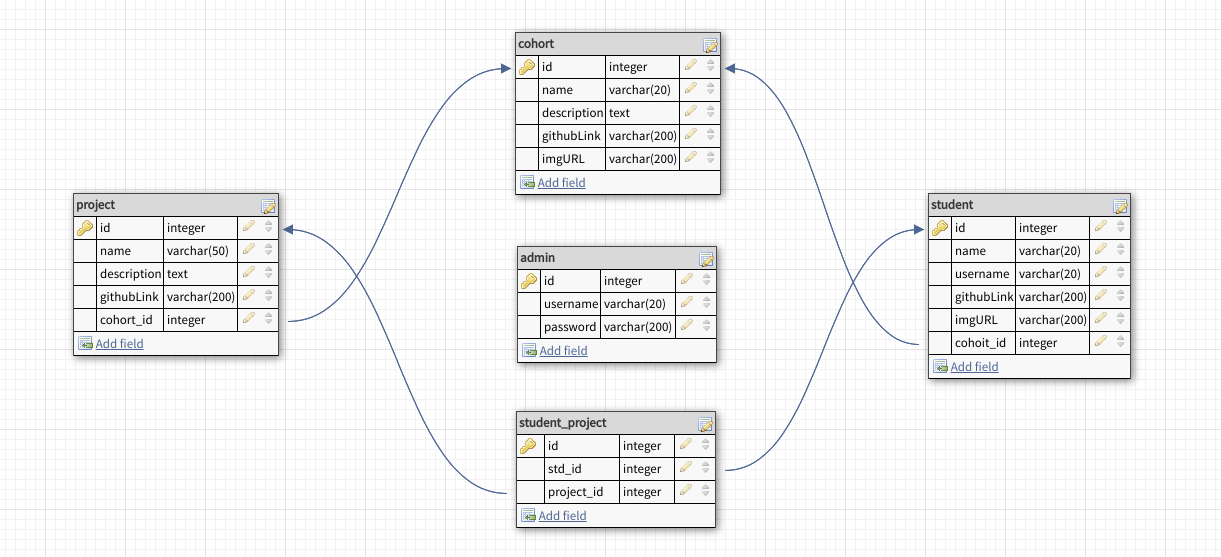Open the student_project table edit icon
The height and width of the screenshot is (557, 1221).
pyautogui.click(x=705, y=424)
